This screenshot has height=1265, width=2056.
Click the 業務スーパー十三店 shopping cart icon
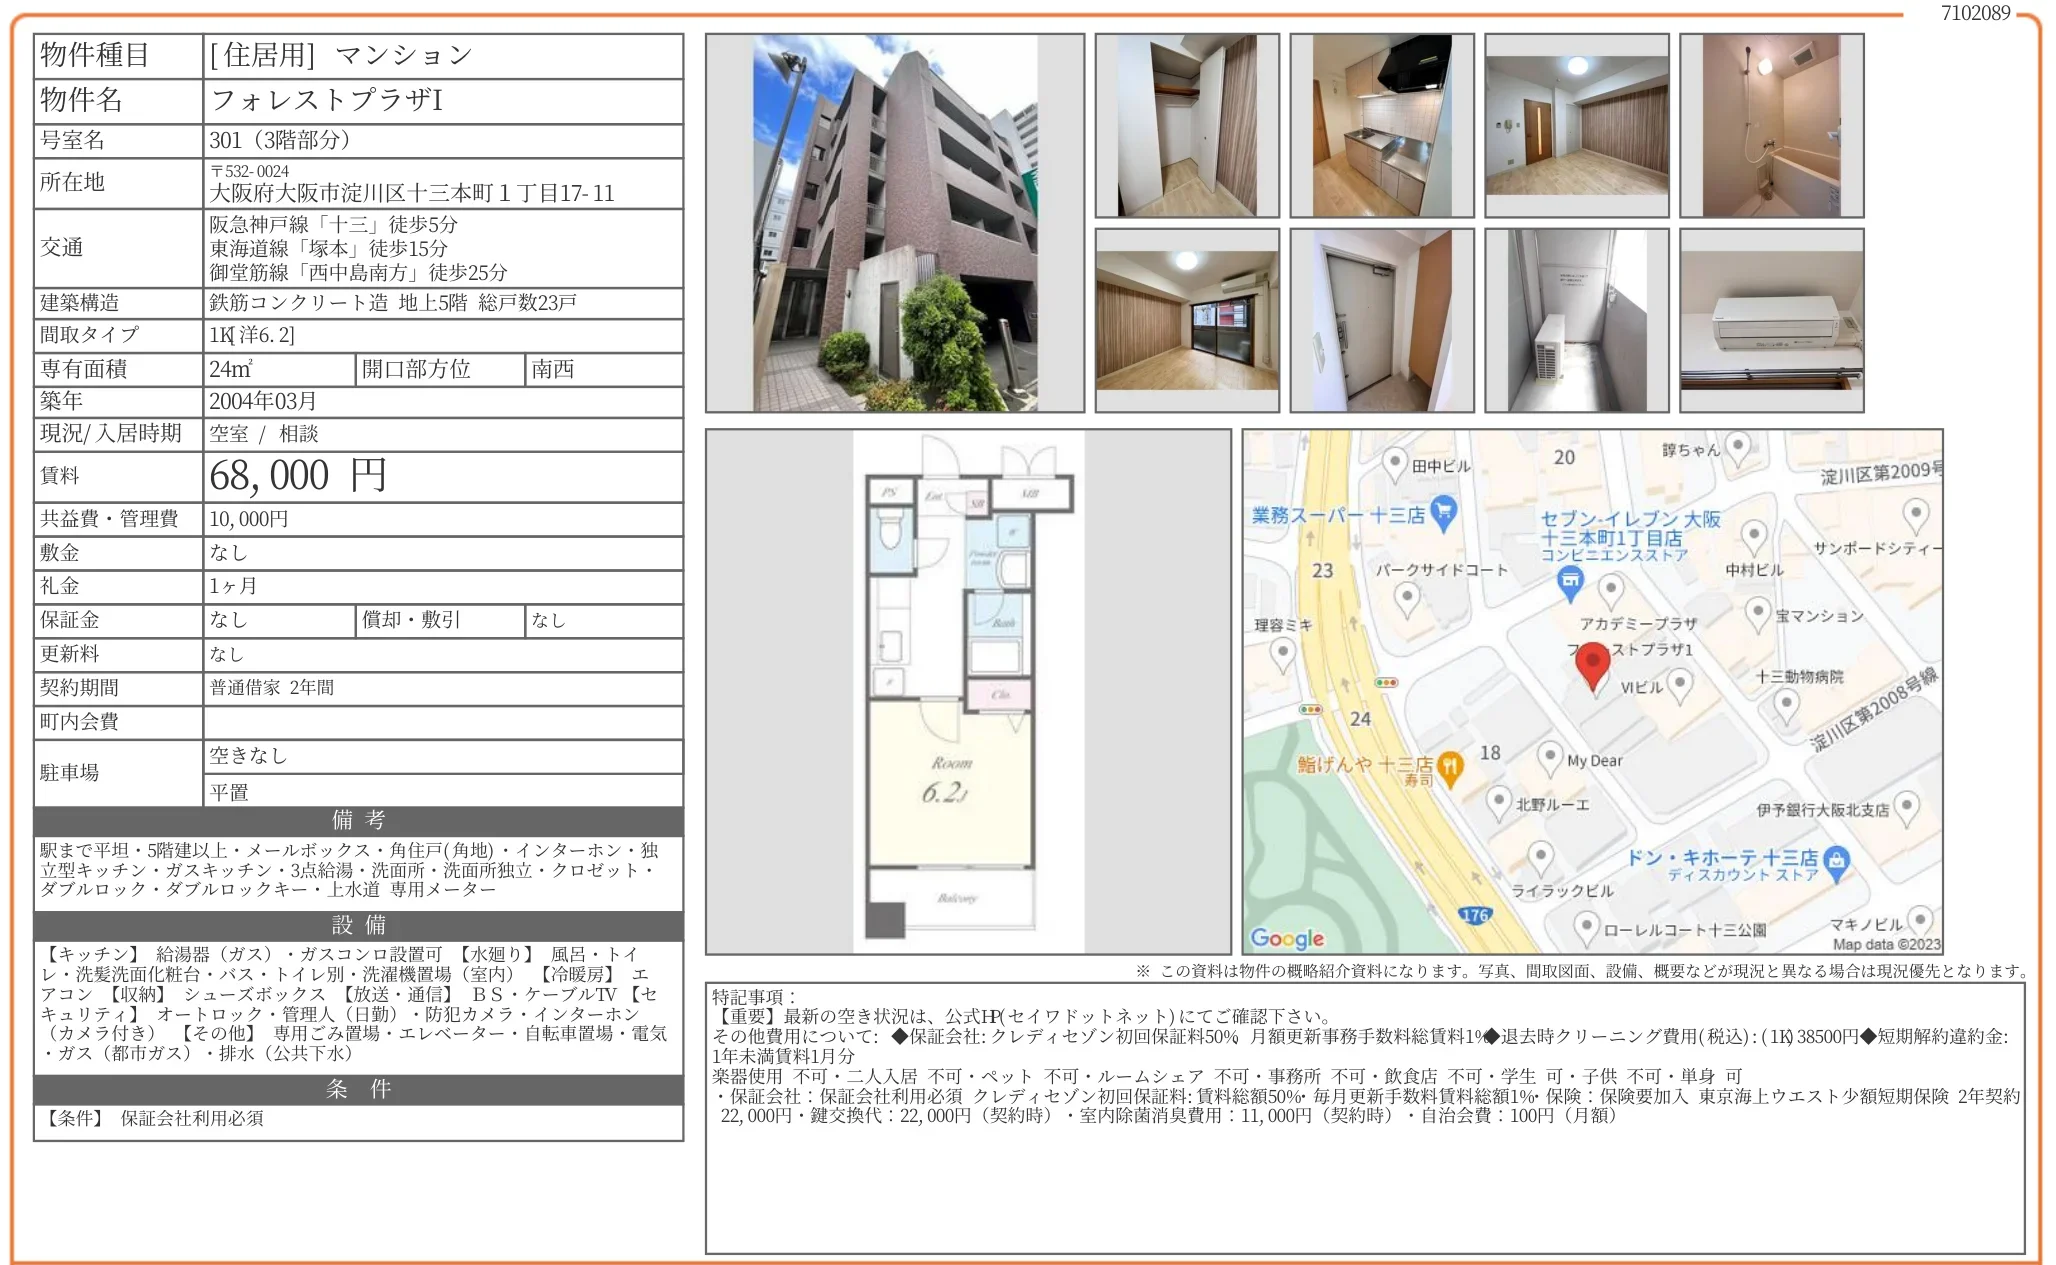1443,514
